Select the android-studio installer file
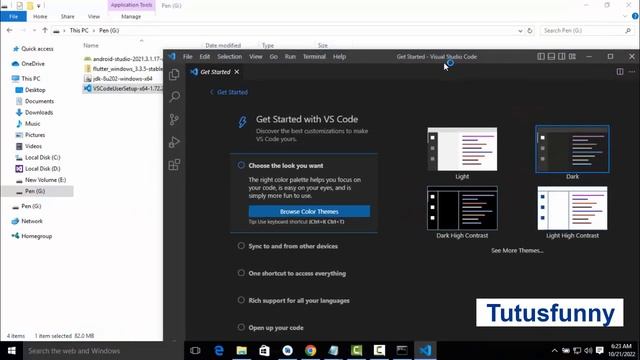 tap(123, 59)
